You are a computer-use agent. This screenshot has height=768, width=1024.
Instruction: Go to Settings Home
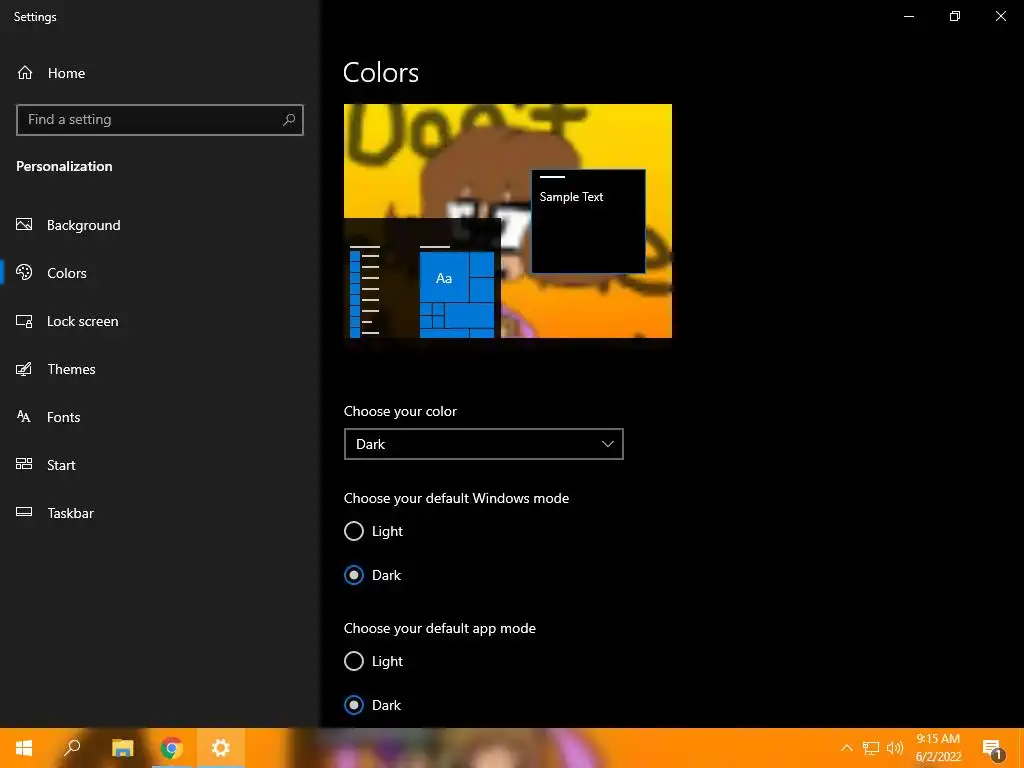[67, 73]
